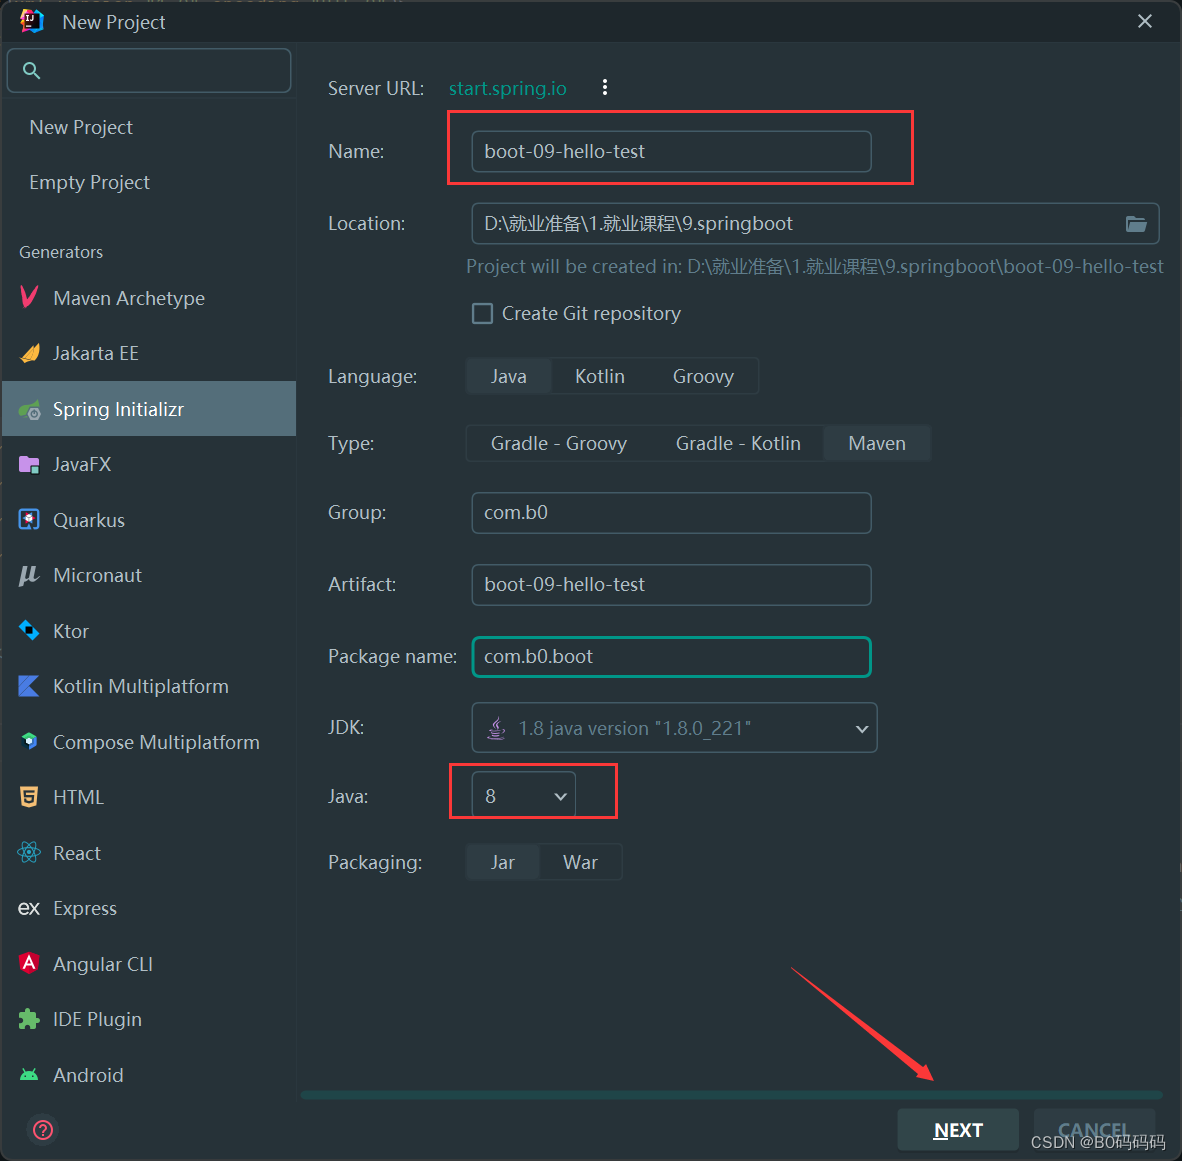Select Empty Project in sidebar

coord(149,182)
